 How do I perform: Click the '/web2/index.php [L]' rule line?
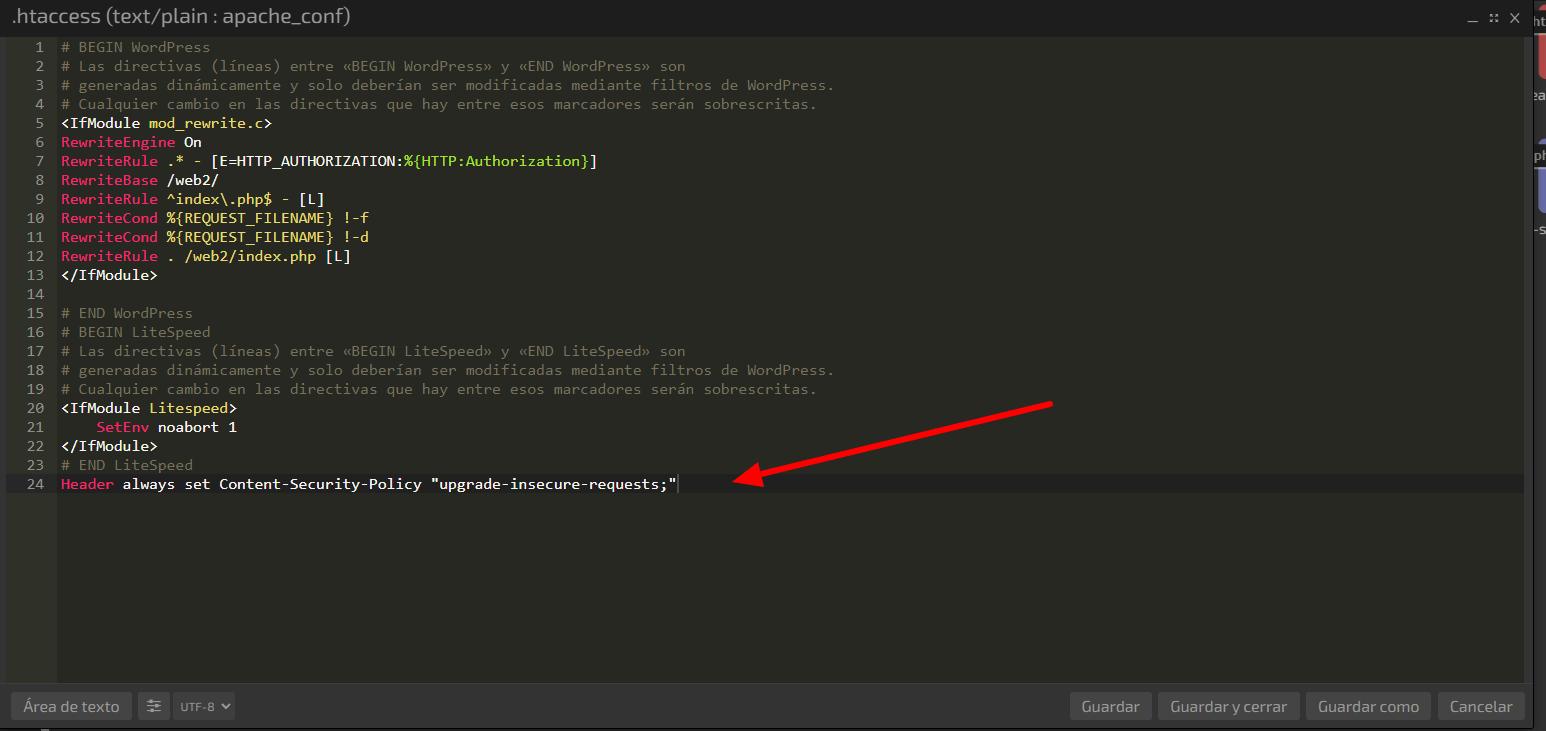pyautogui.click(x=206, y=256)
